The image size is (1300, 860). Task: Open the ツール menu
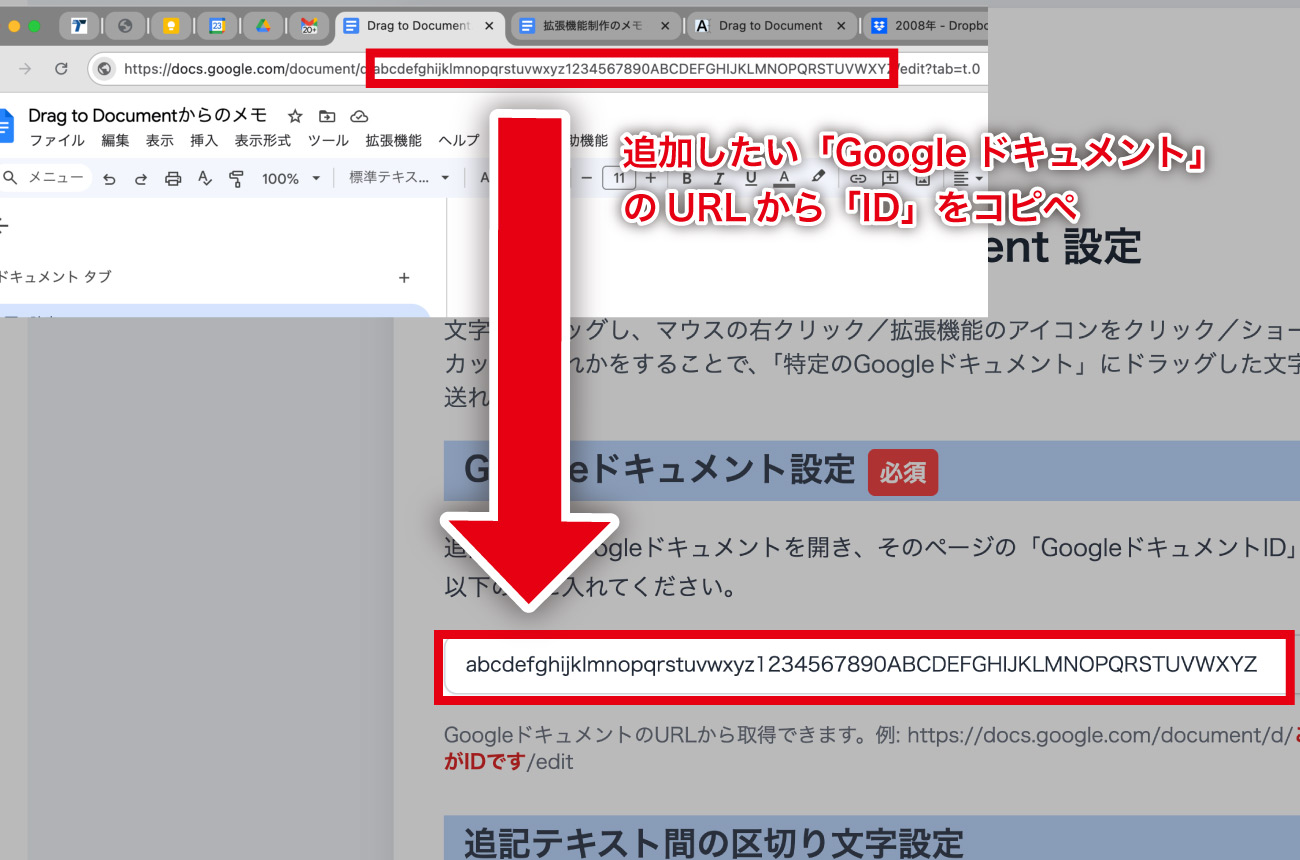click(x=328, y=141)
